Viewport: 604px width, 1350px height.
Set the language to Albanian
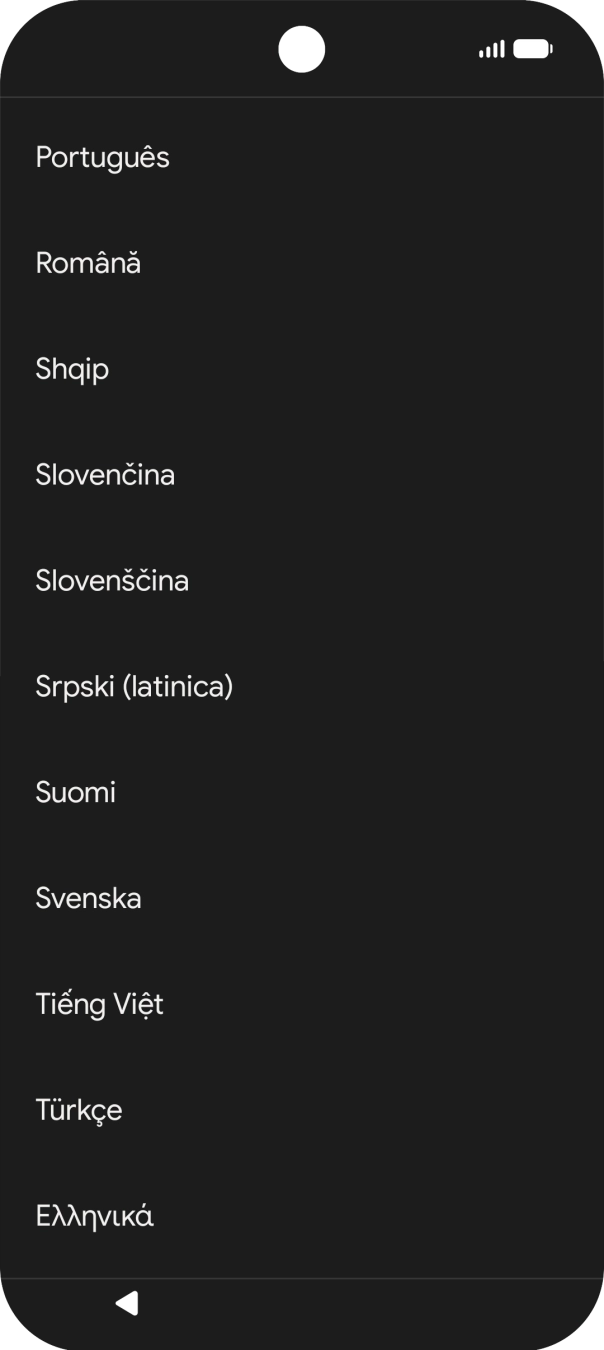pyautogui.click(x=72, y=370)
